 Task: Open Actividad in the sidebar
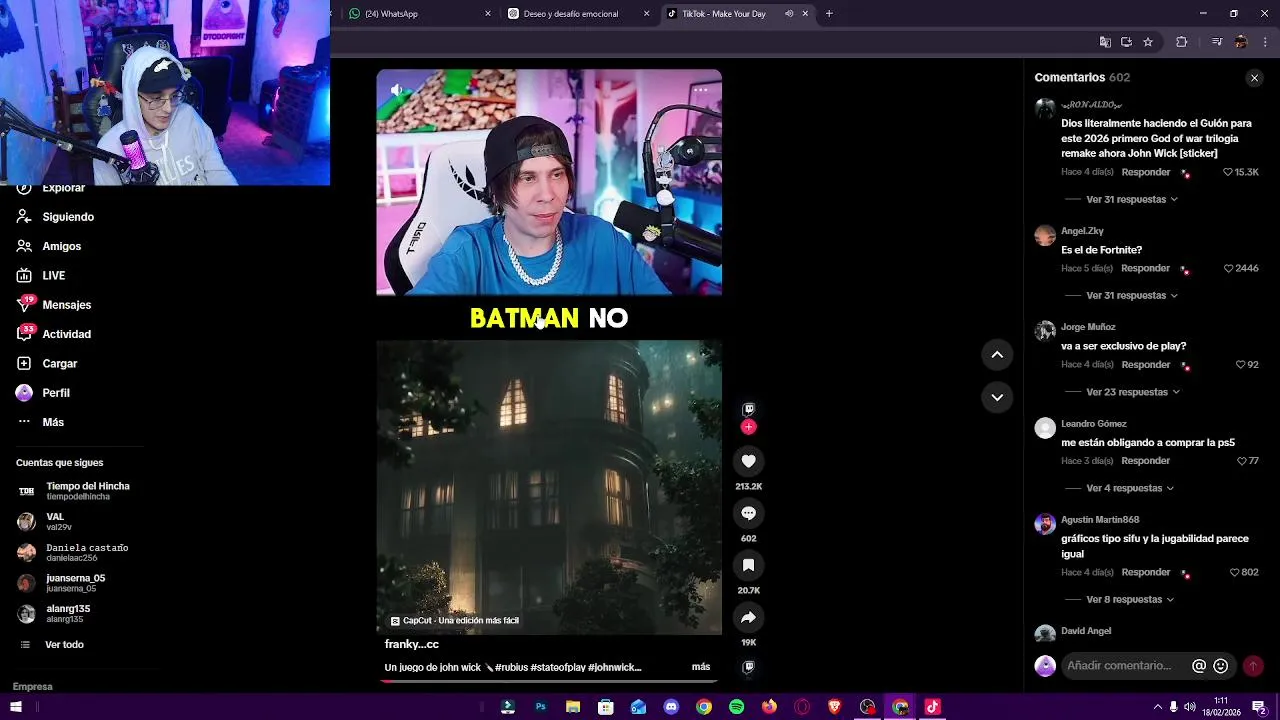point(67,334)
